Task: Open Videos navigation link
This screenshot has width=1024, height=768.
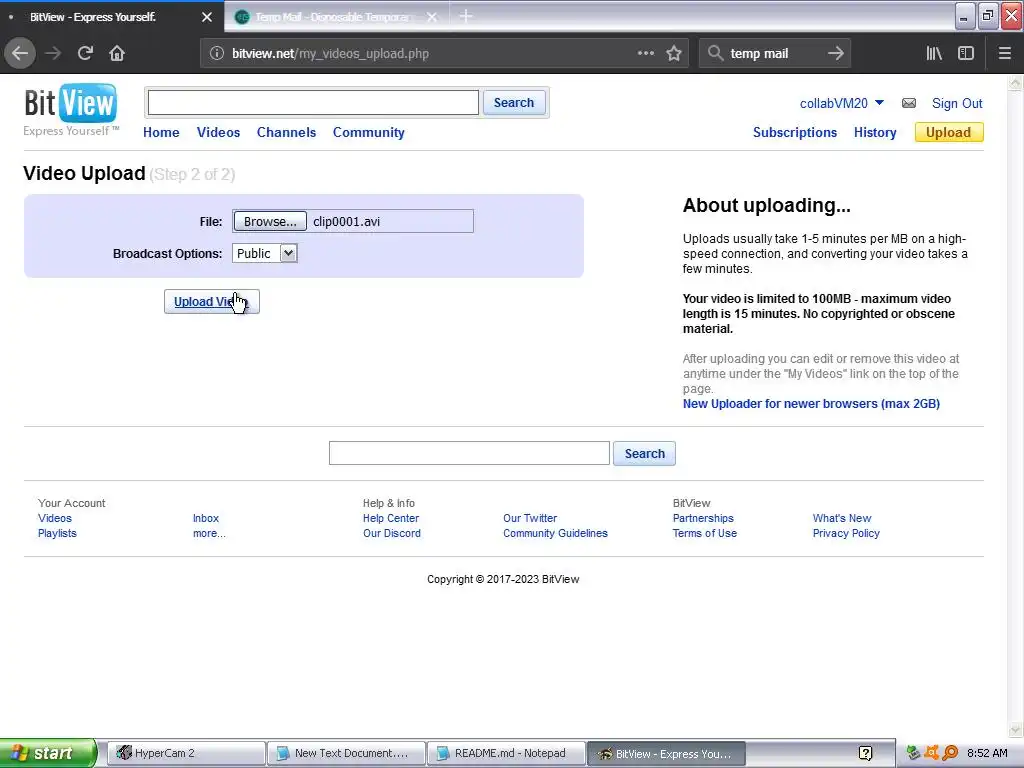Action: (x=218, y=132)
